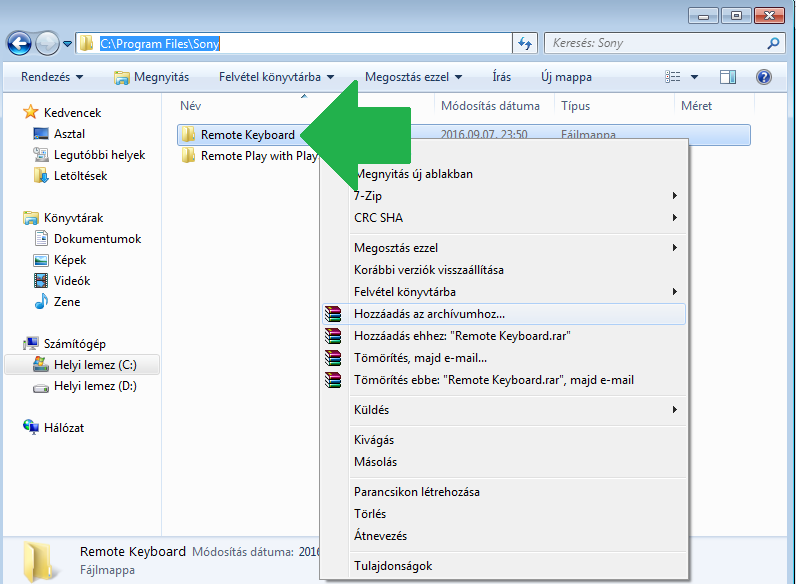
Task: Select Helyi lemez (C:) drive
Action: point(82,365)
